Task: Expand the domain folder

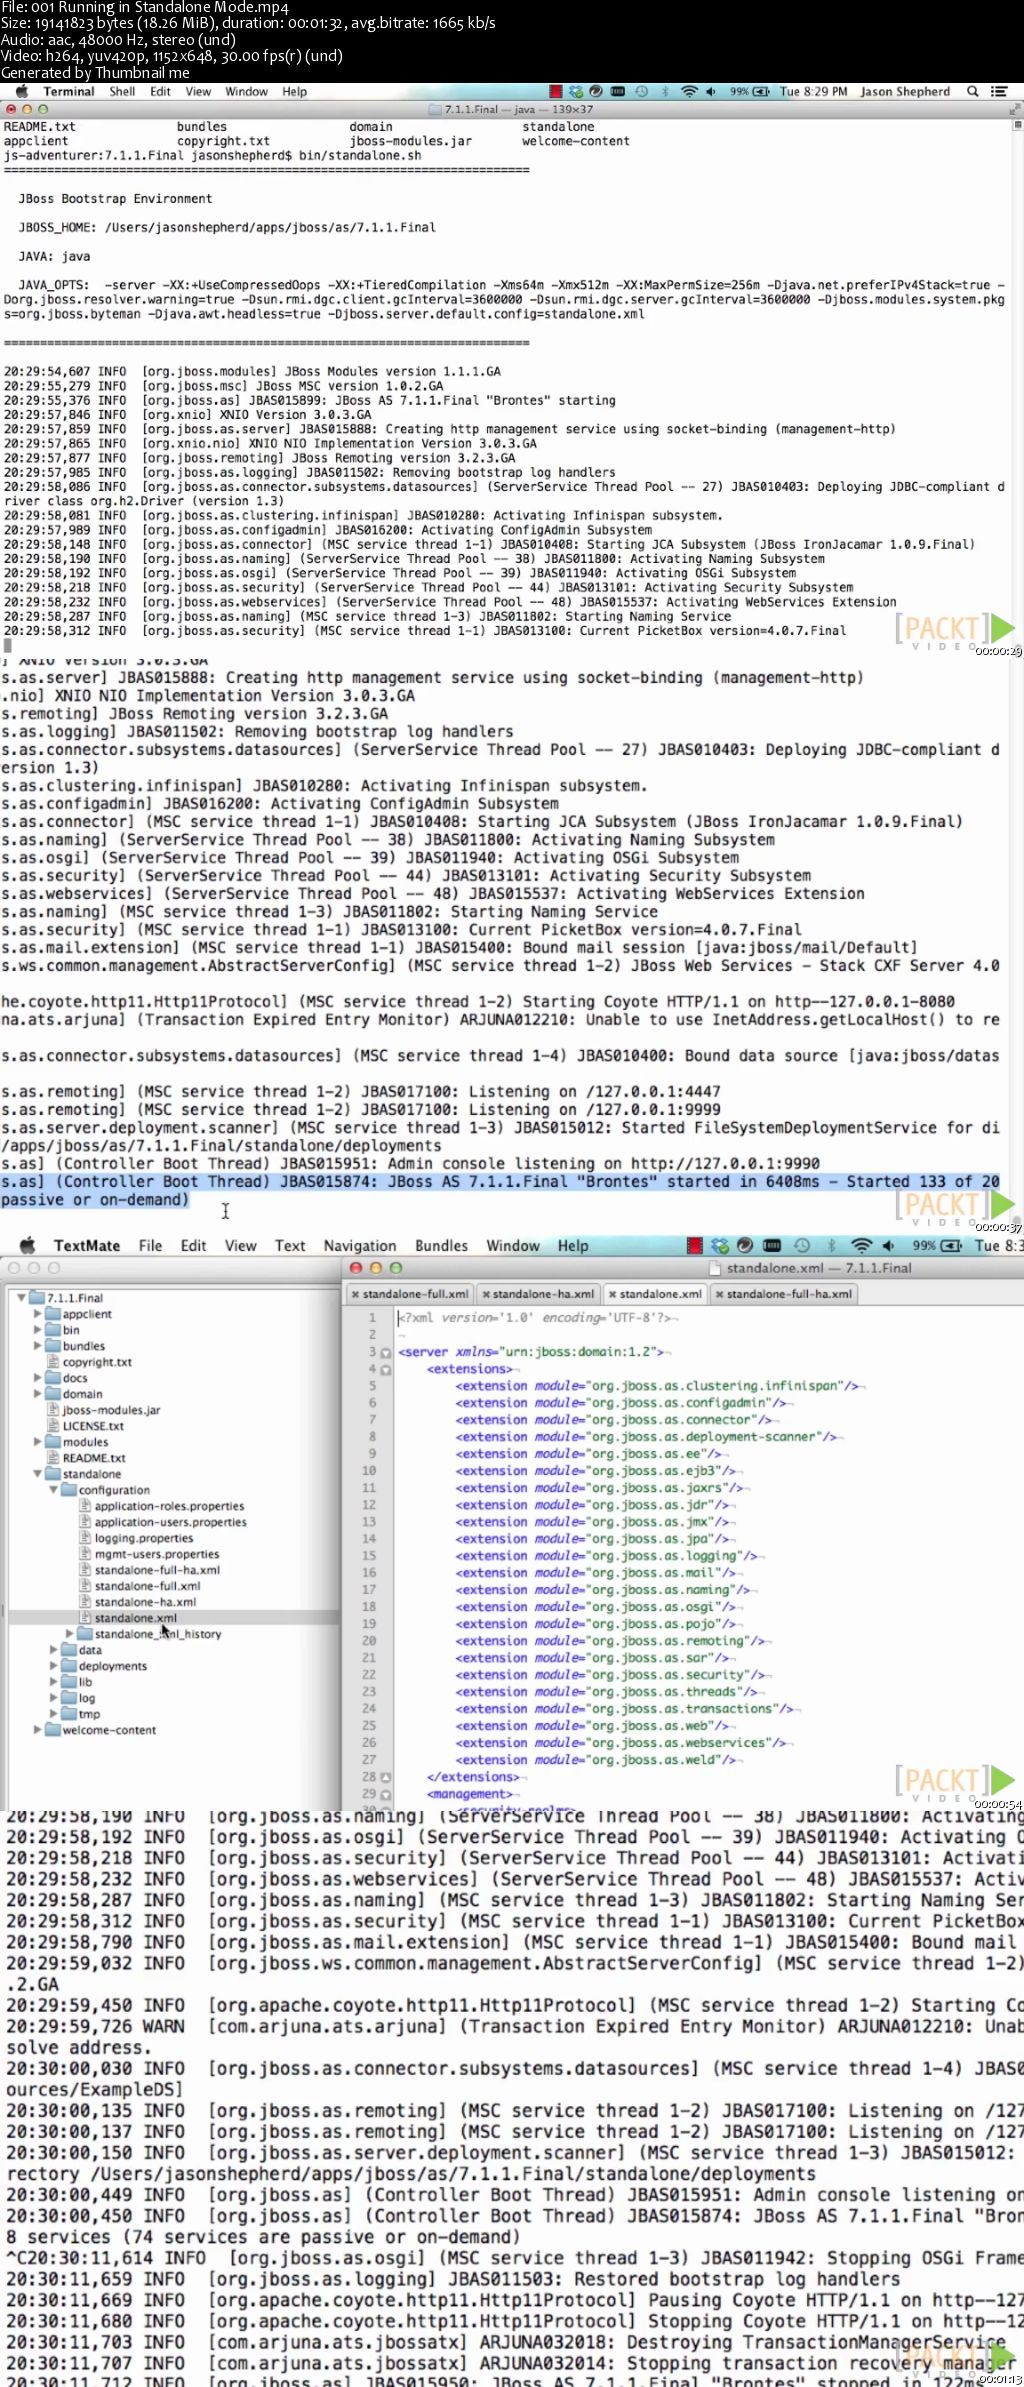Action: (37, 1394)
